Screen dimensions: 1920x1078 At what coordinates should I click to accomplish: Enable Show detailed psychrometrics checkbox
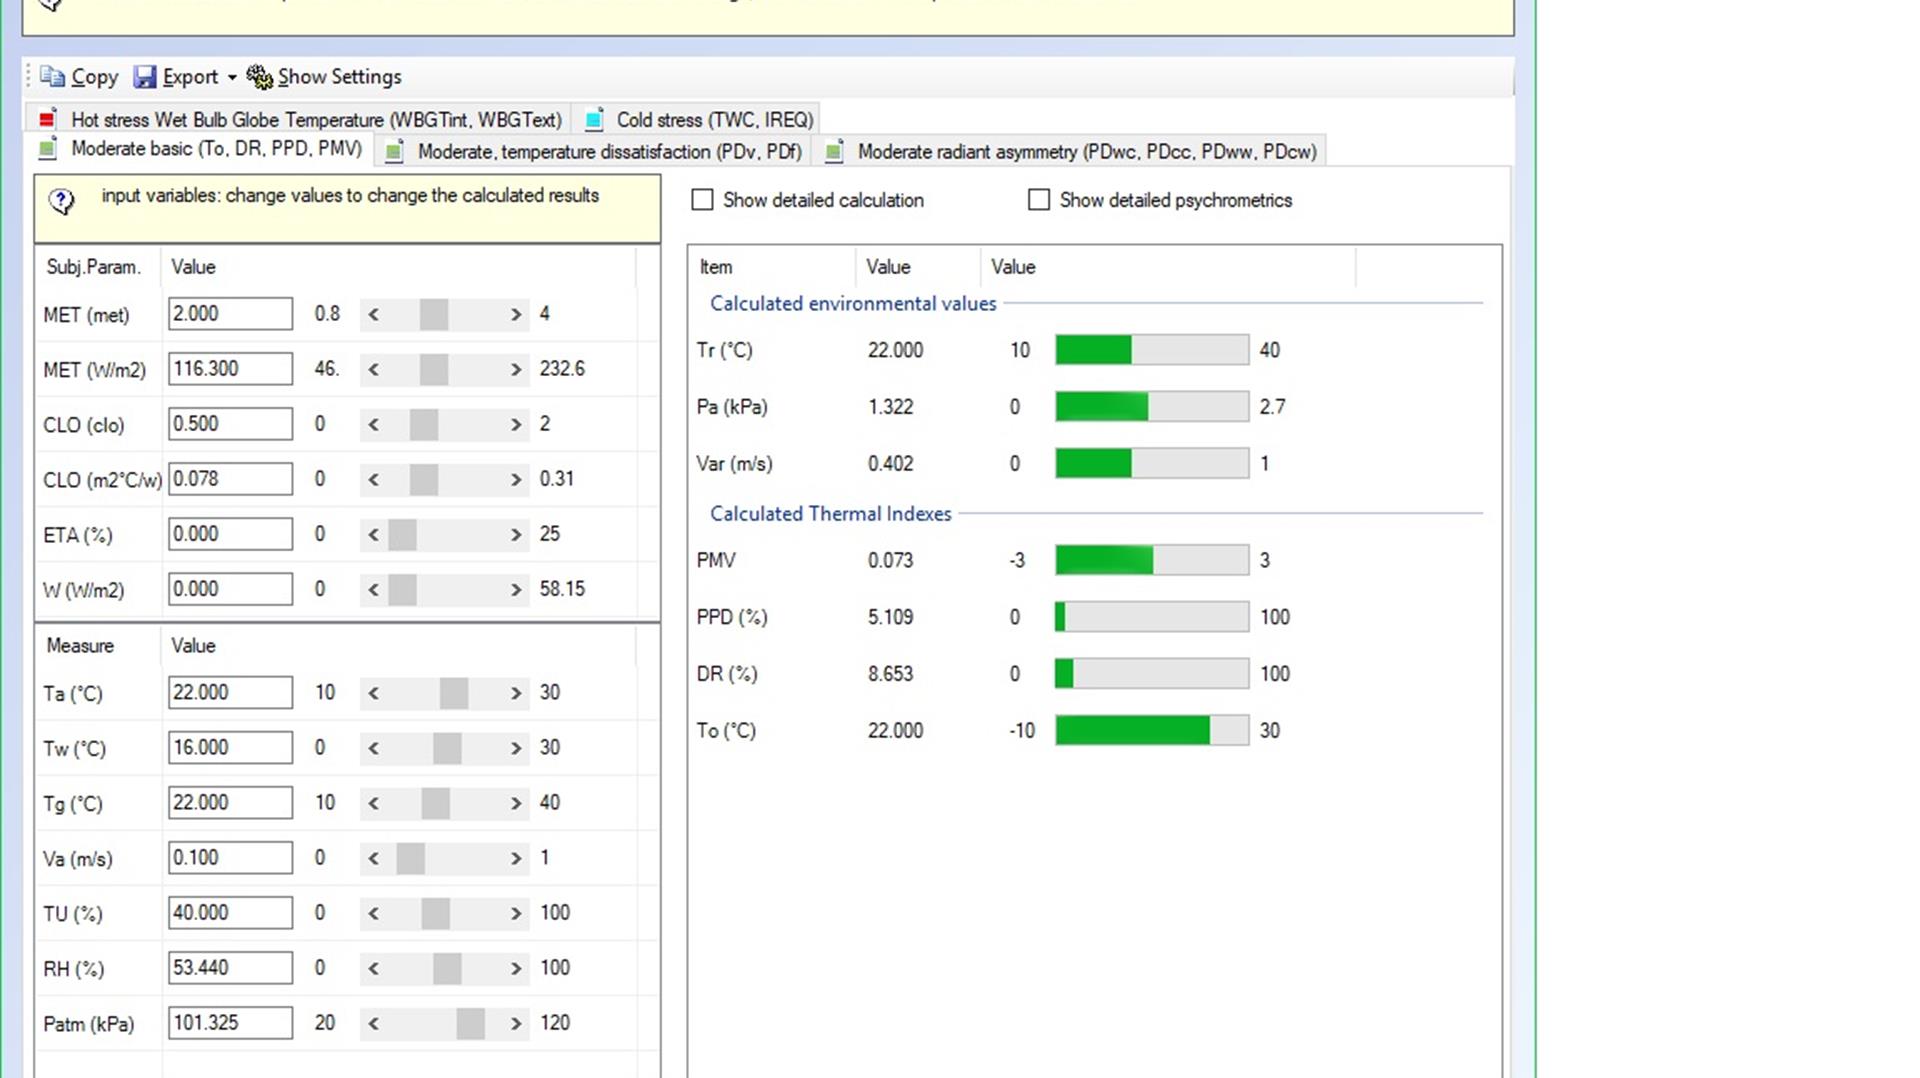(x=1039, y=200)
